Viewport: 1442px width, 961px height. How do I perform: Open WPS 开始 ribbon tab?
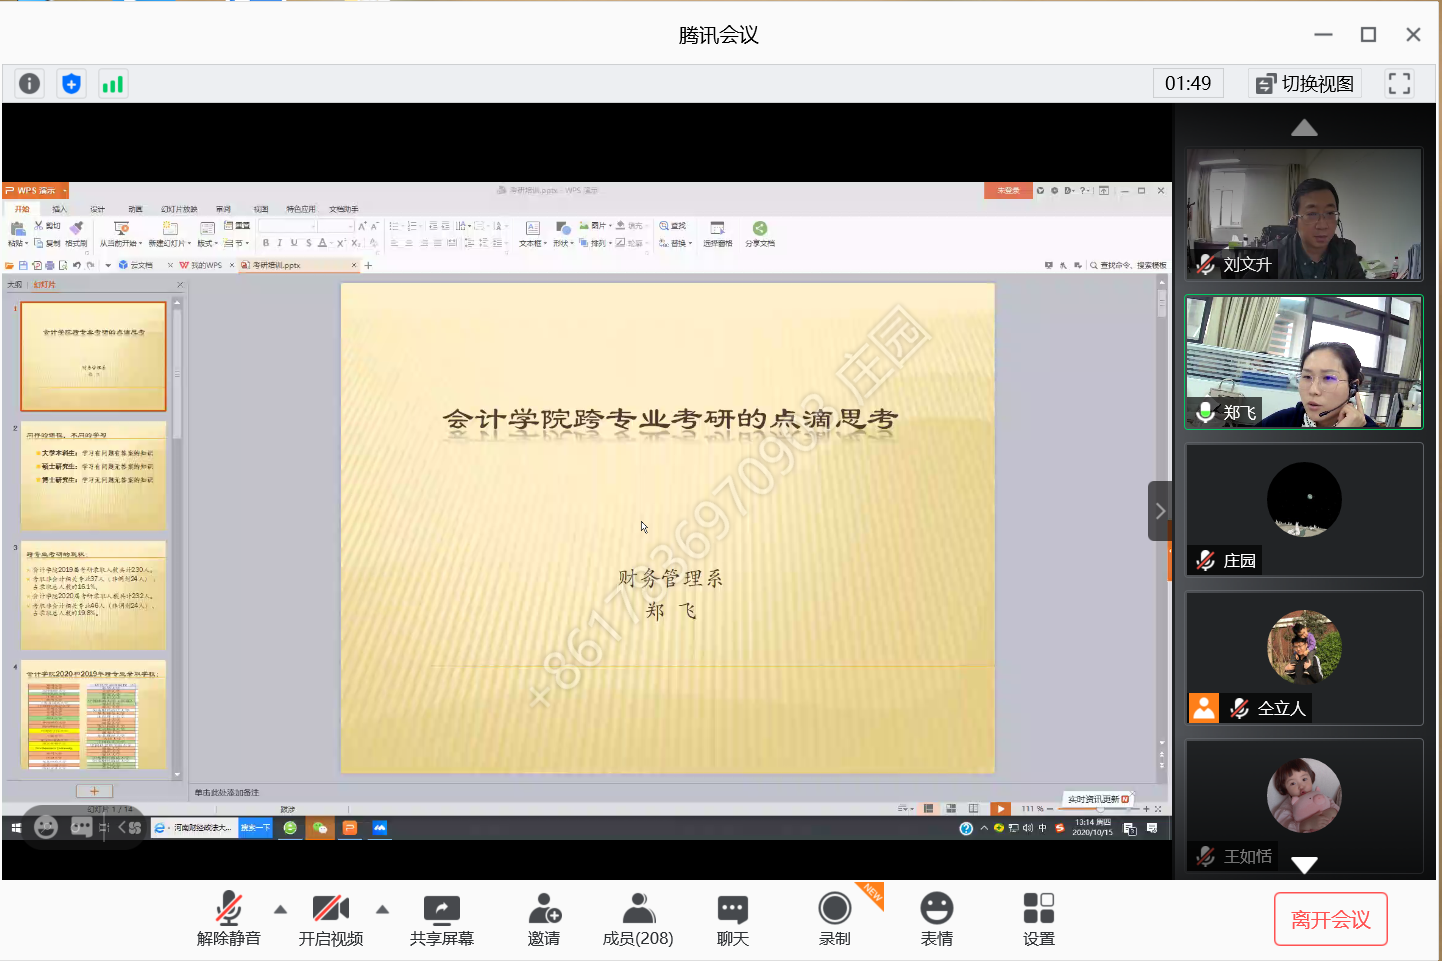[x=22, y=209]
